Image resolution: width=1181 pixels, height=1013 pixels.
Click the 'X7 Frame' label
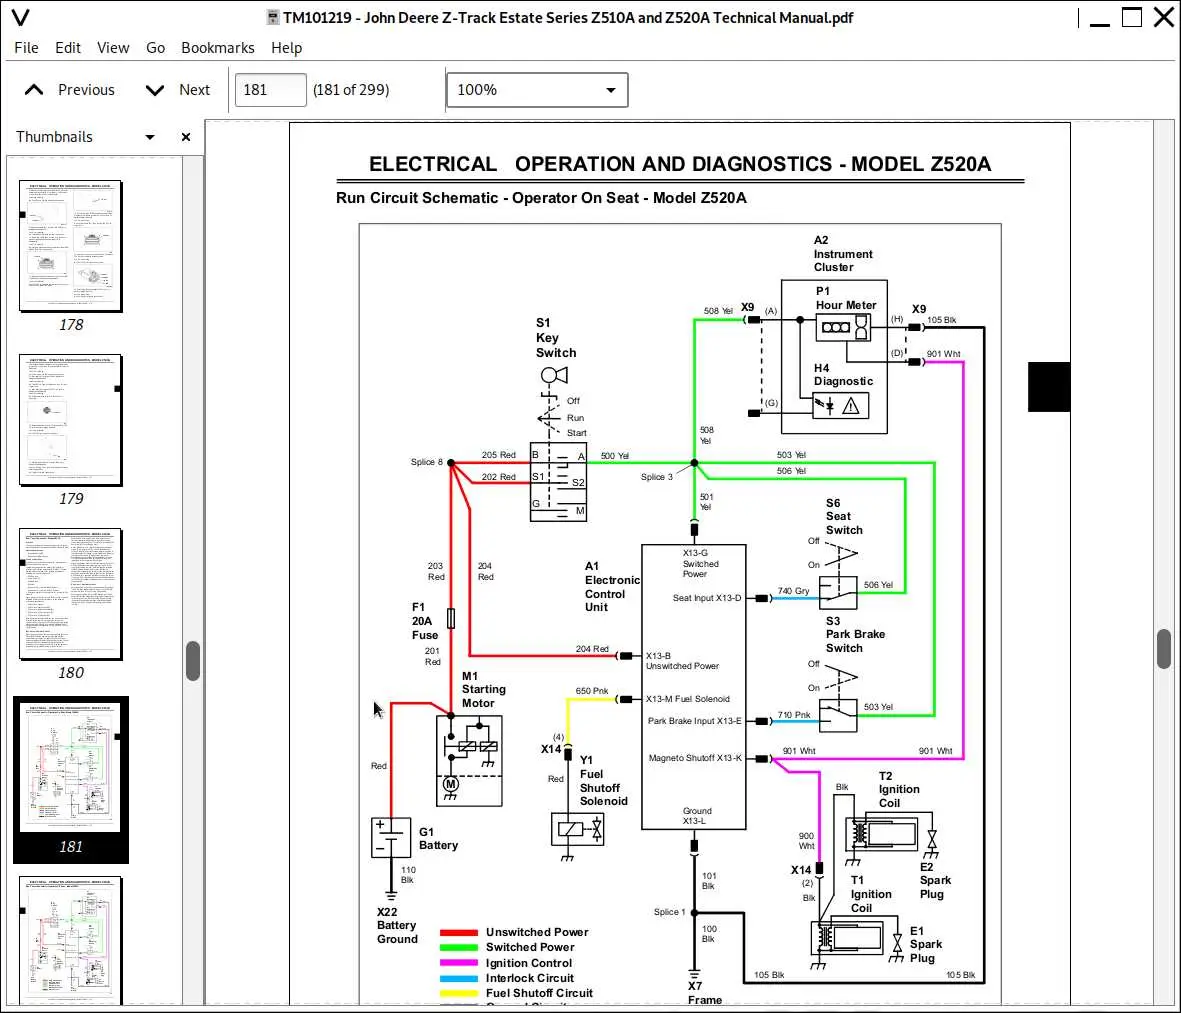click(704, 993)
